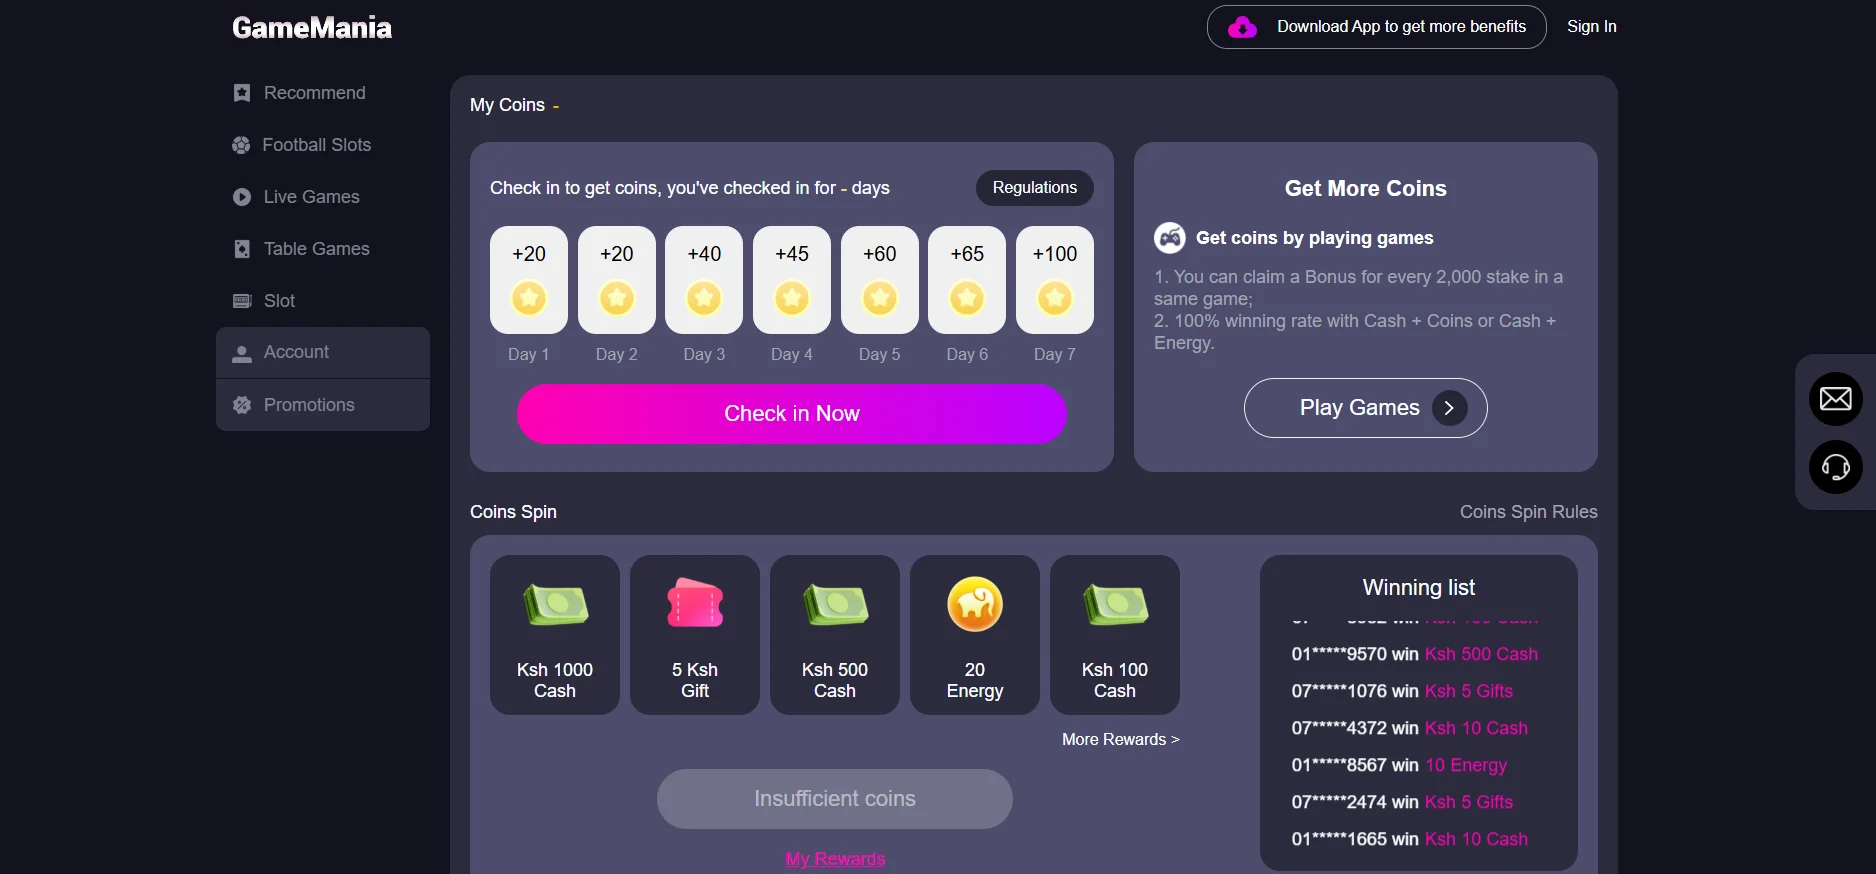The image size is (1876, 874).
Task: Click the GameMania logo
Action: [312, 28]
